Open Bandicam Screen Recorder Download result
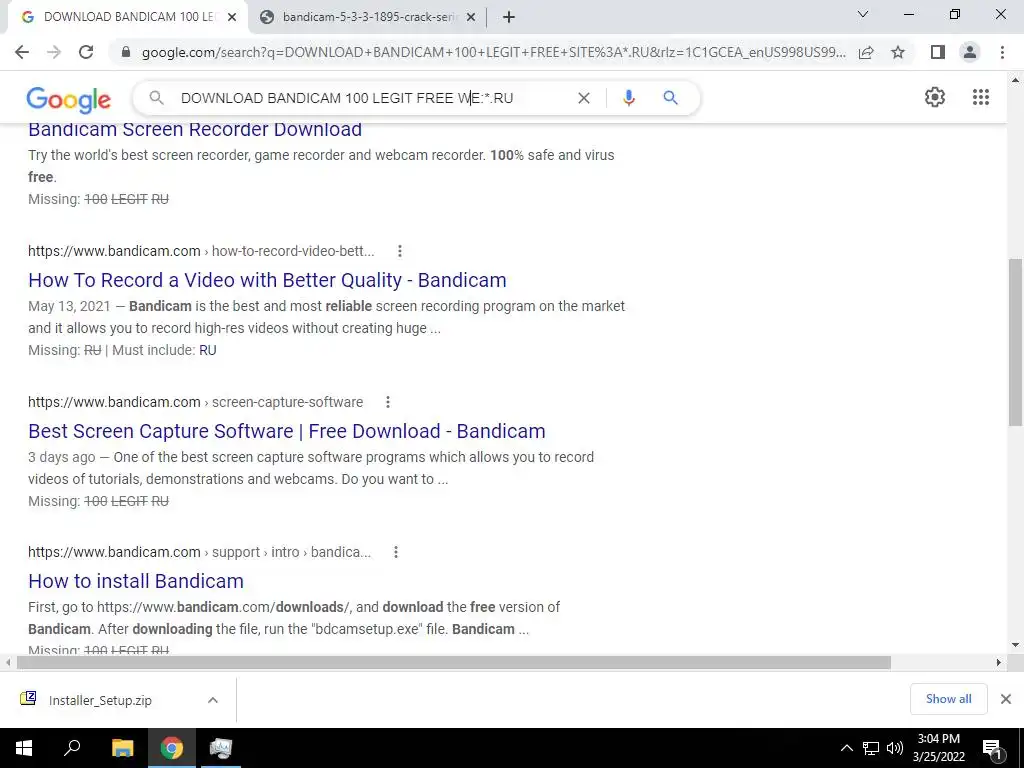Viewport: 1024px width, 768px height. [195, 129]
